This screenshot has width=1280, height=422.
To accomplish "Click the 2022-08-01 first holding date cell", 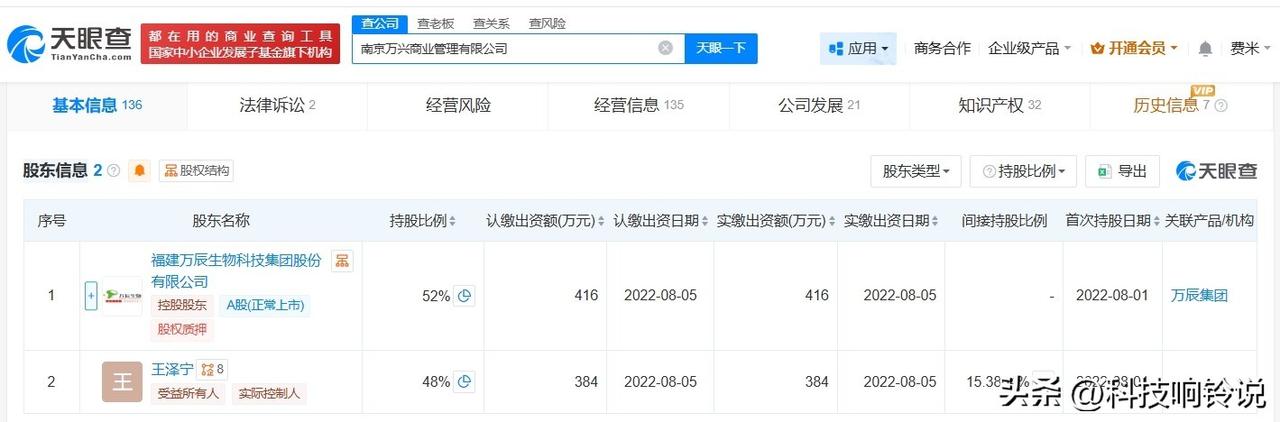I will pyautogui.click(x=1112, y=296).
